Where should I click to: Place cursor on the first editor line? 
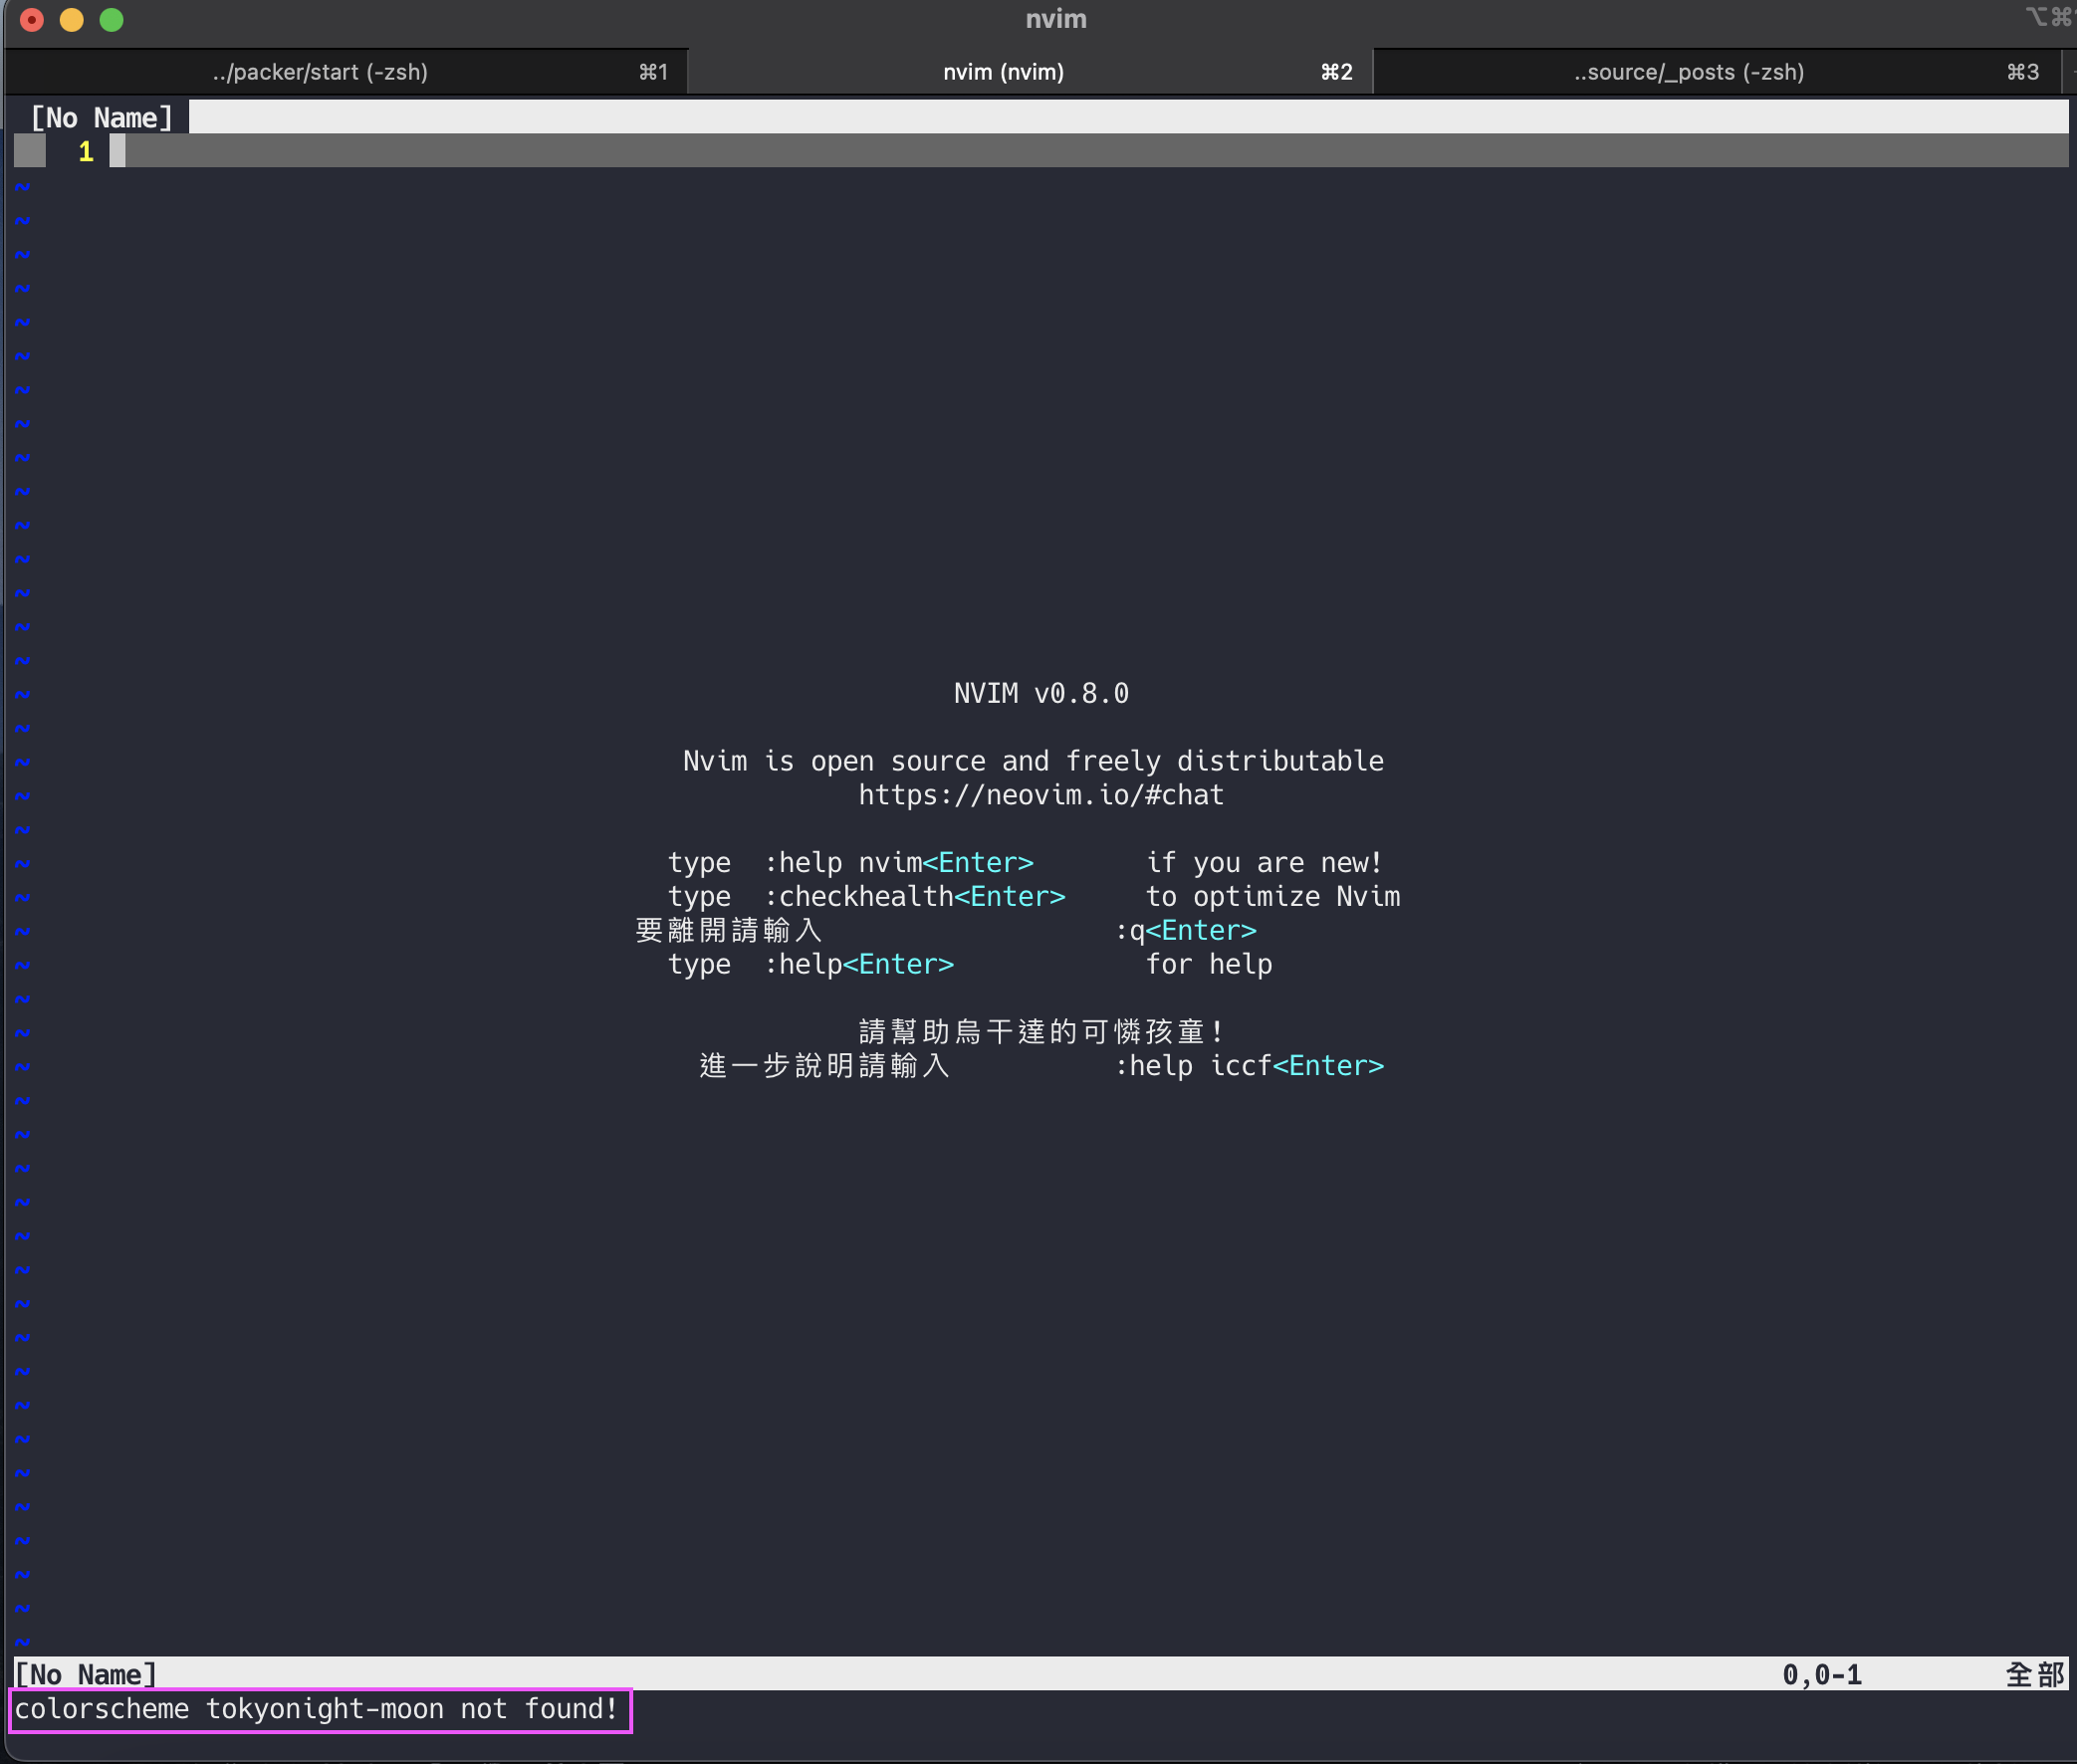(x=1090, y=152)
